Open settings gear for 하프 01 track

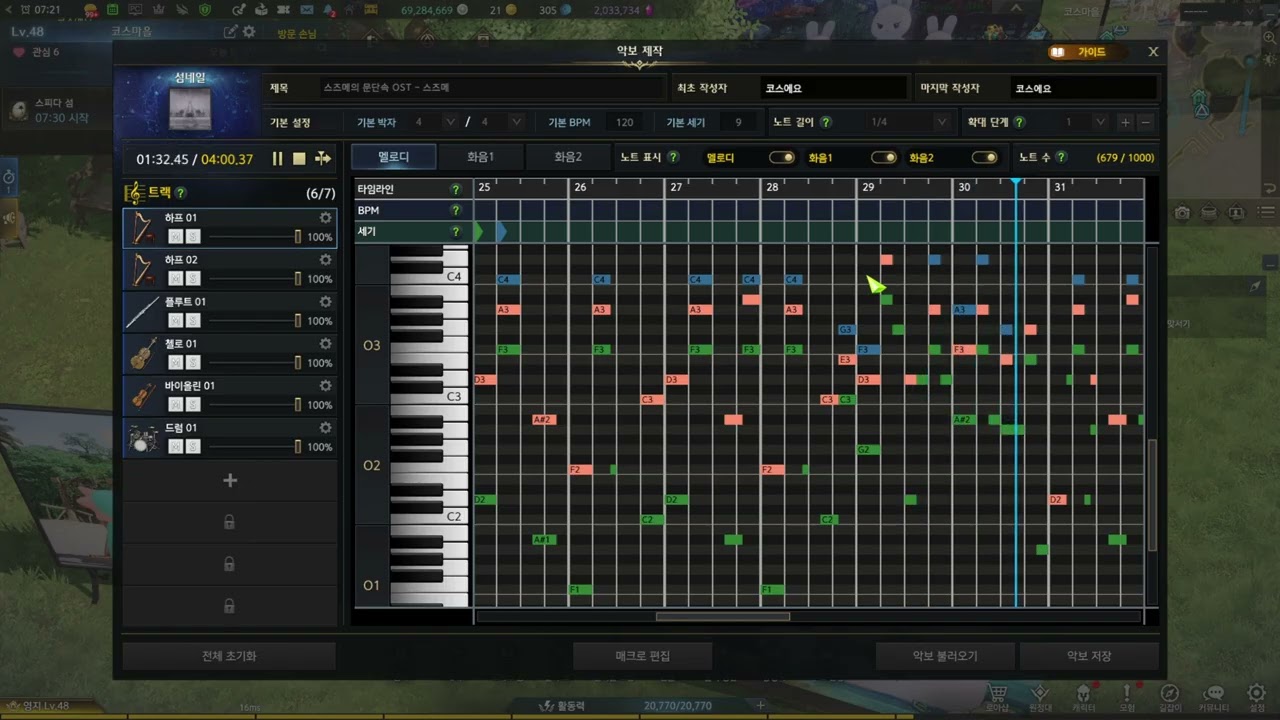point(325,218)
